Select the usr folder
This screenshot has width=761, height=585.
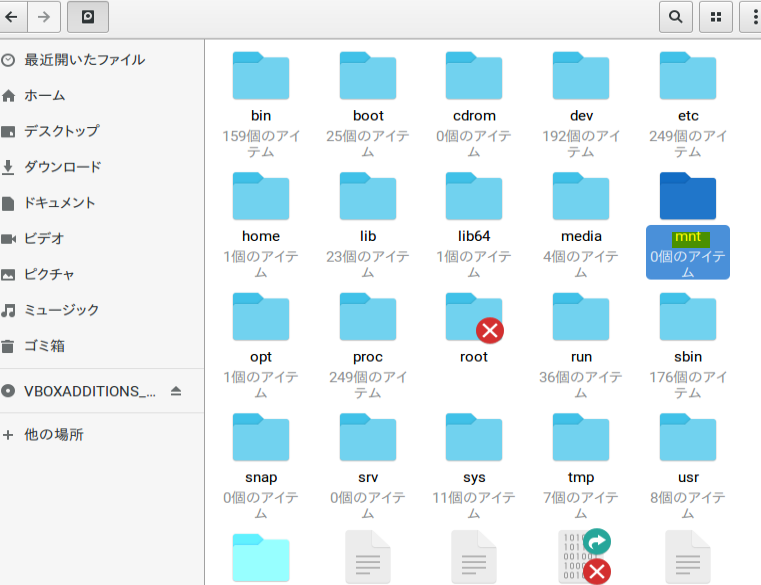click(x=688, y=438)
